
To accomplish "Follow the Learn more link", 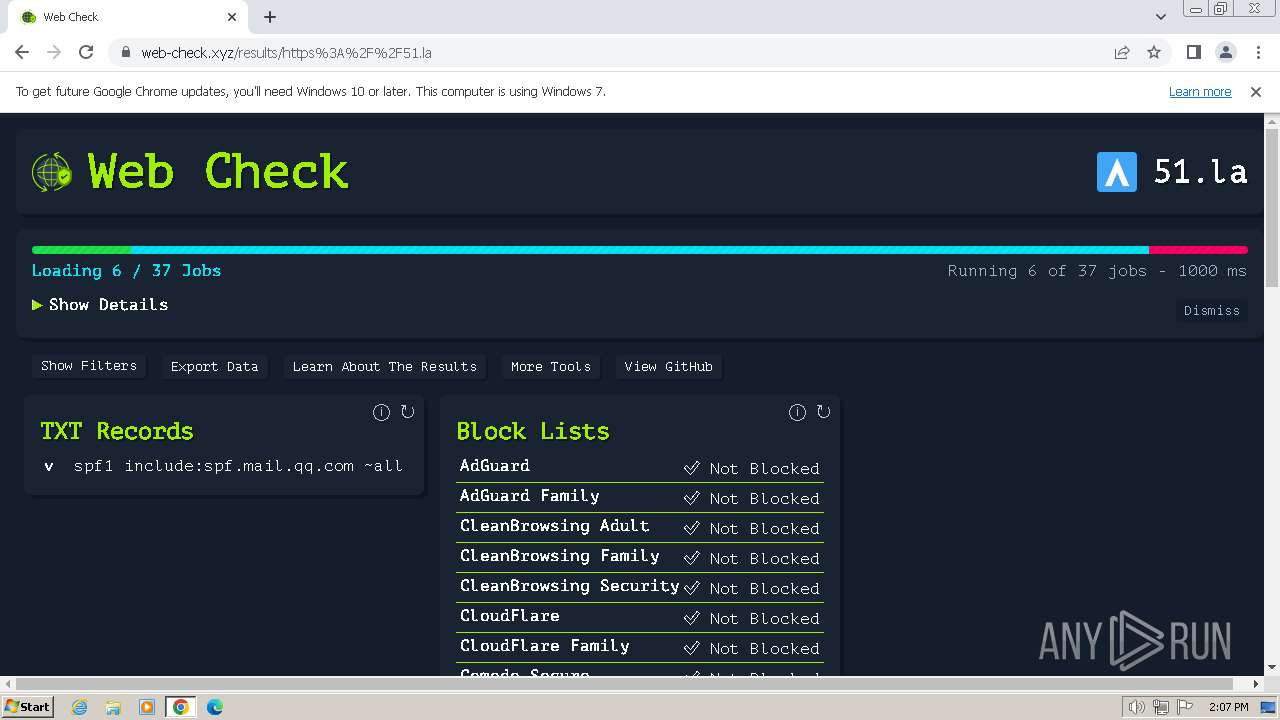I will [x=1200, y=91].
